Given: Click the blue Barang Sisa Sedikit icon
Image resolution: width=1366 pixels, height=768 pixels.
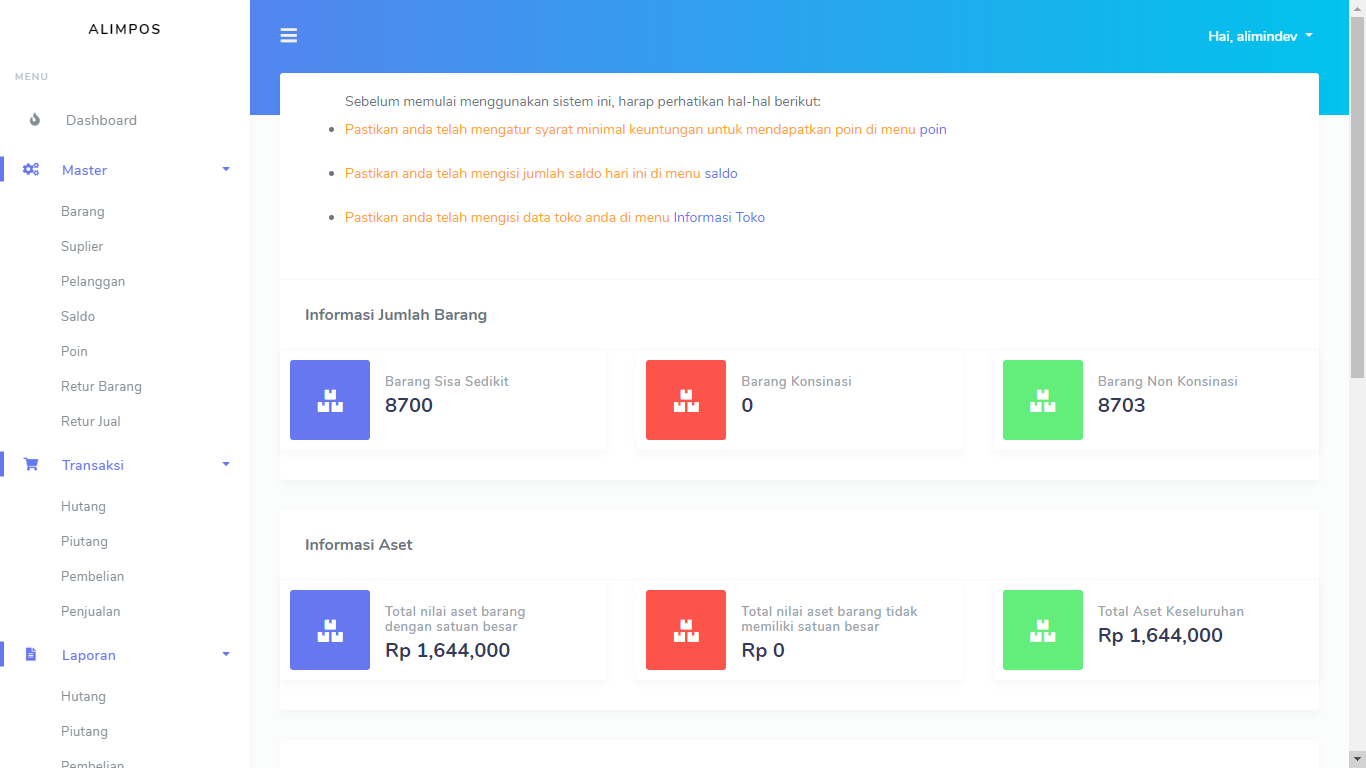Looking at the screenshot, I should click(x=330, y=400).
